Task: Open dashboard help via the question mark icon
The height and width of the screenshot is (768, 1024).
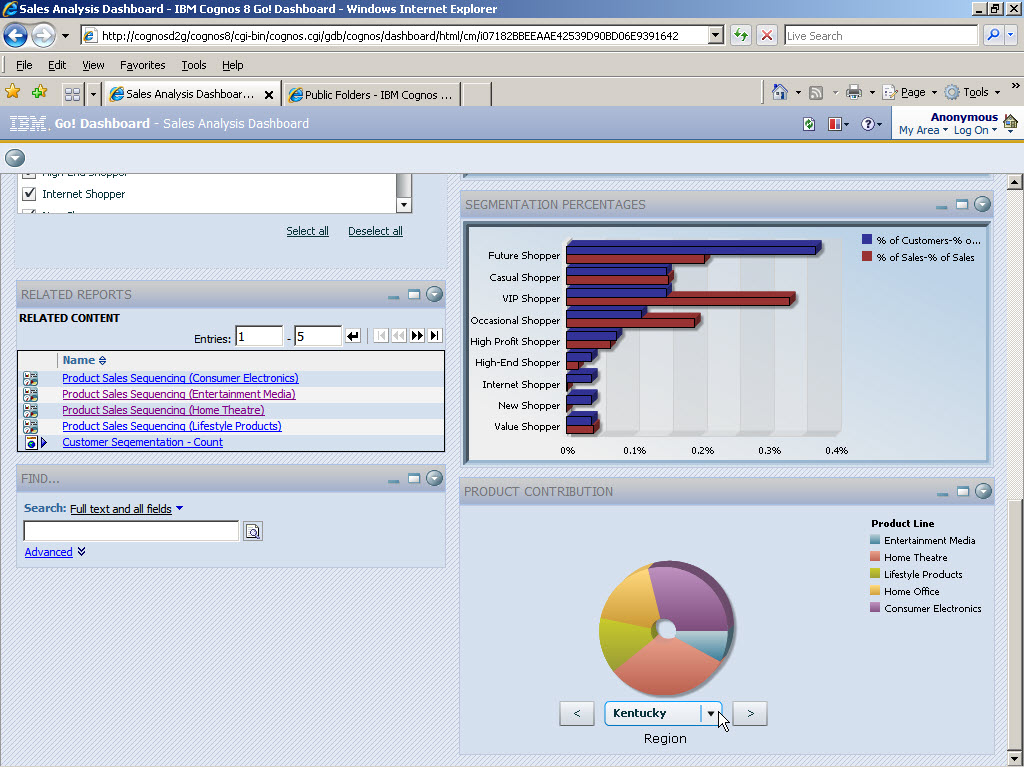Action: point(866,124)
